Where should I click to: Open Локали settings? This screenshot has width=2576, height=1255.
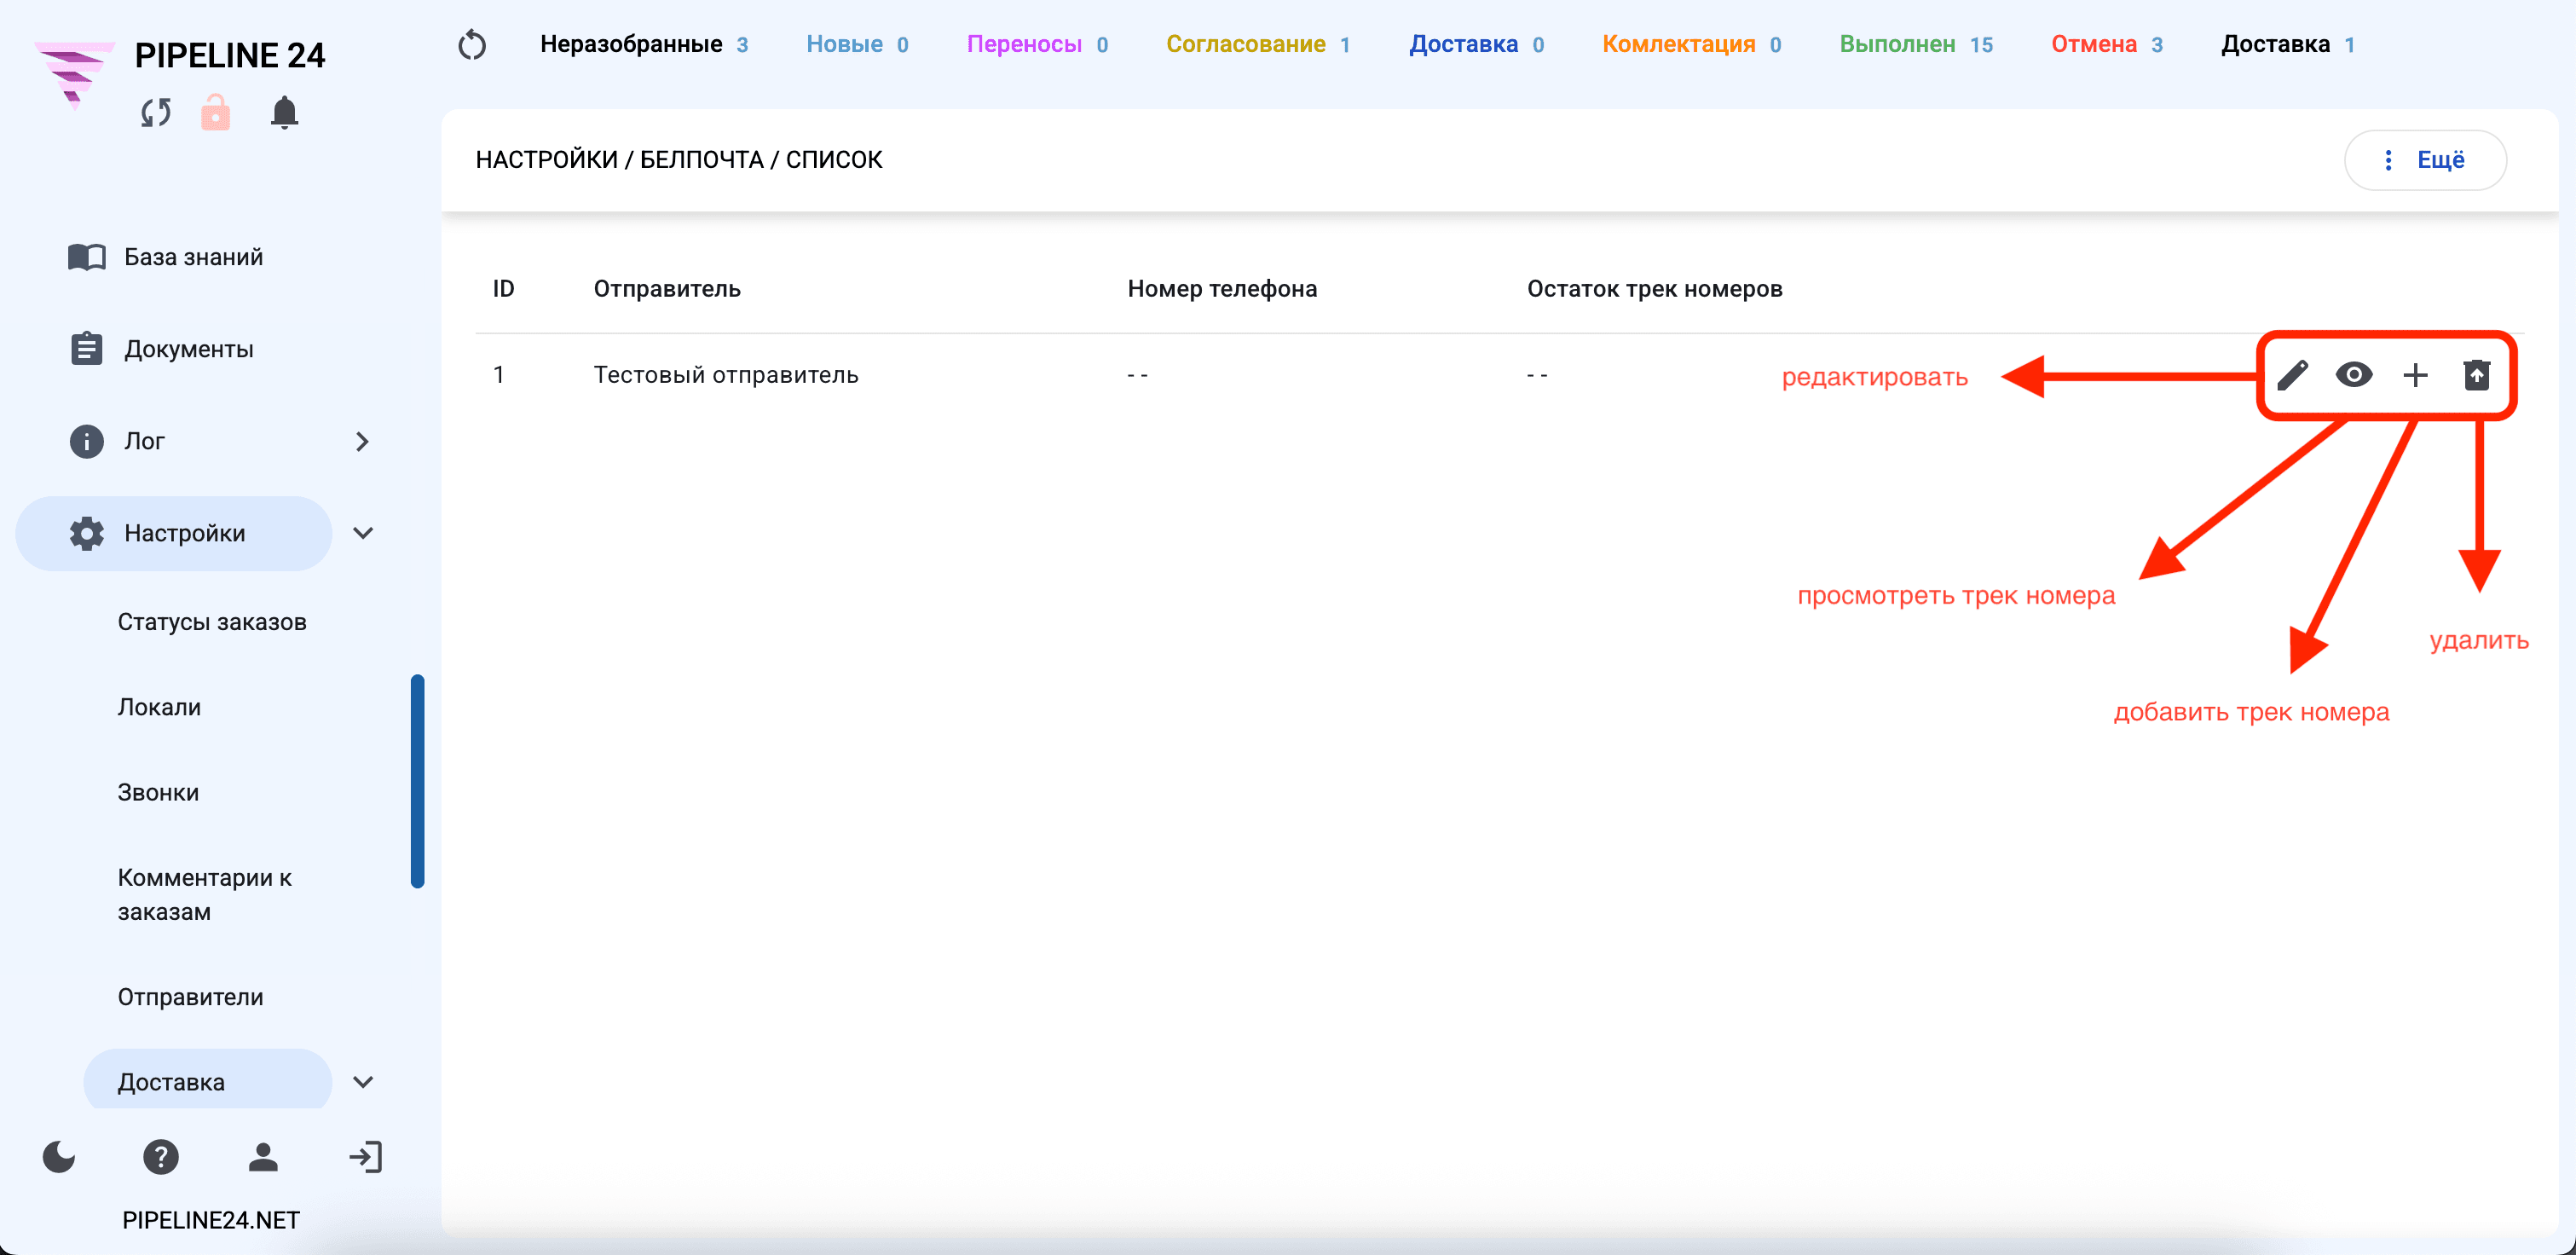pos(159,707)
